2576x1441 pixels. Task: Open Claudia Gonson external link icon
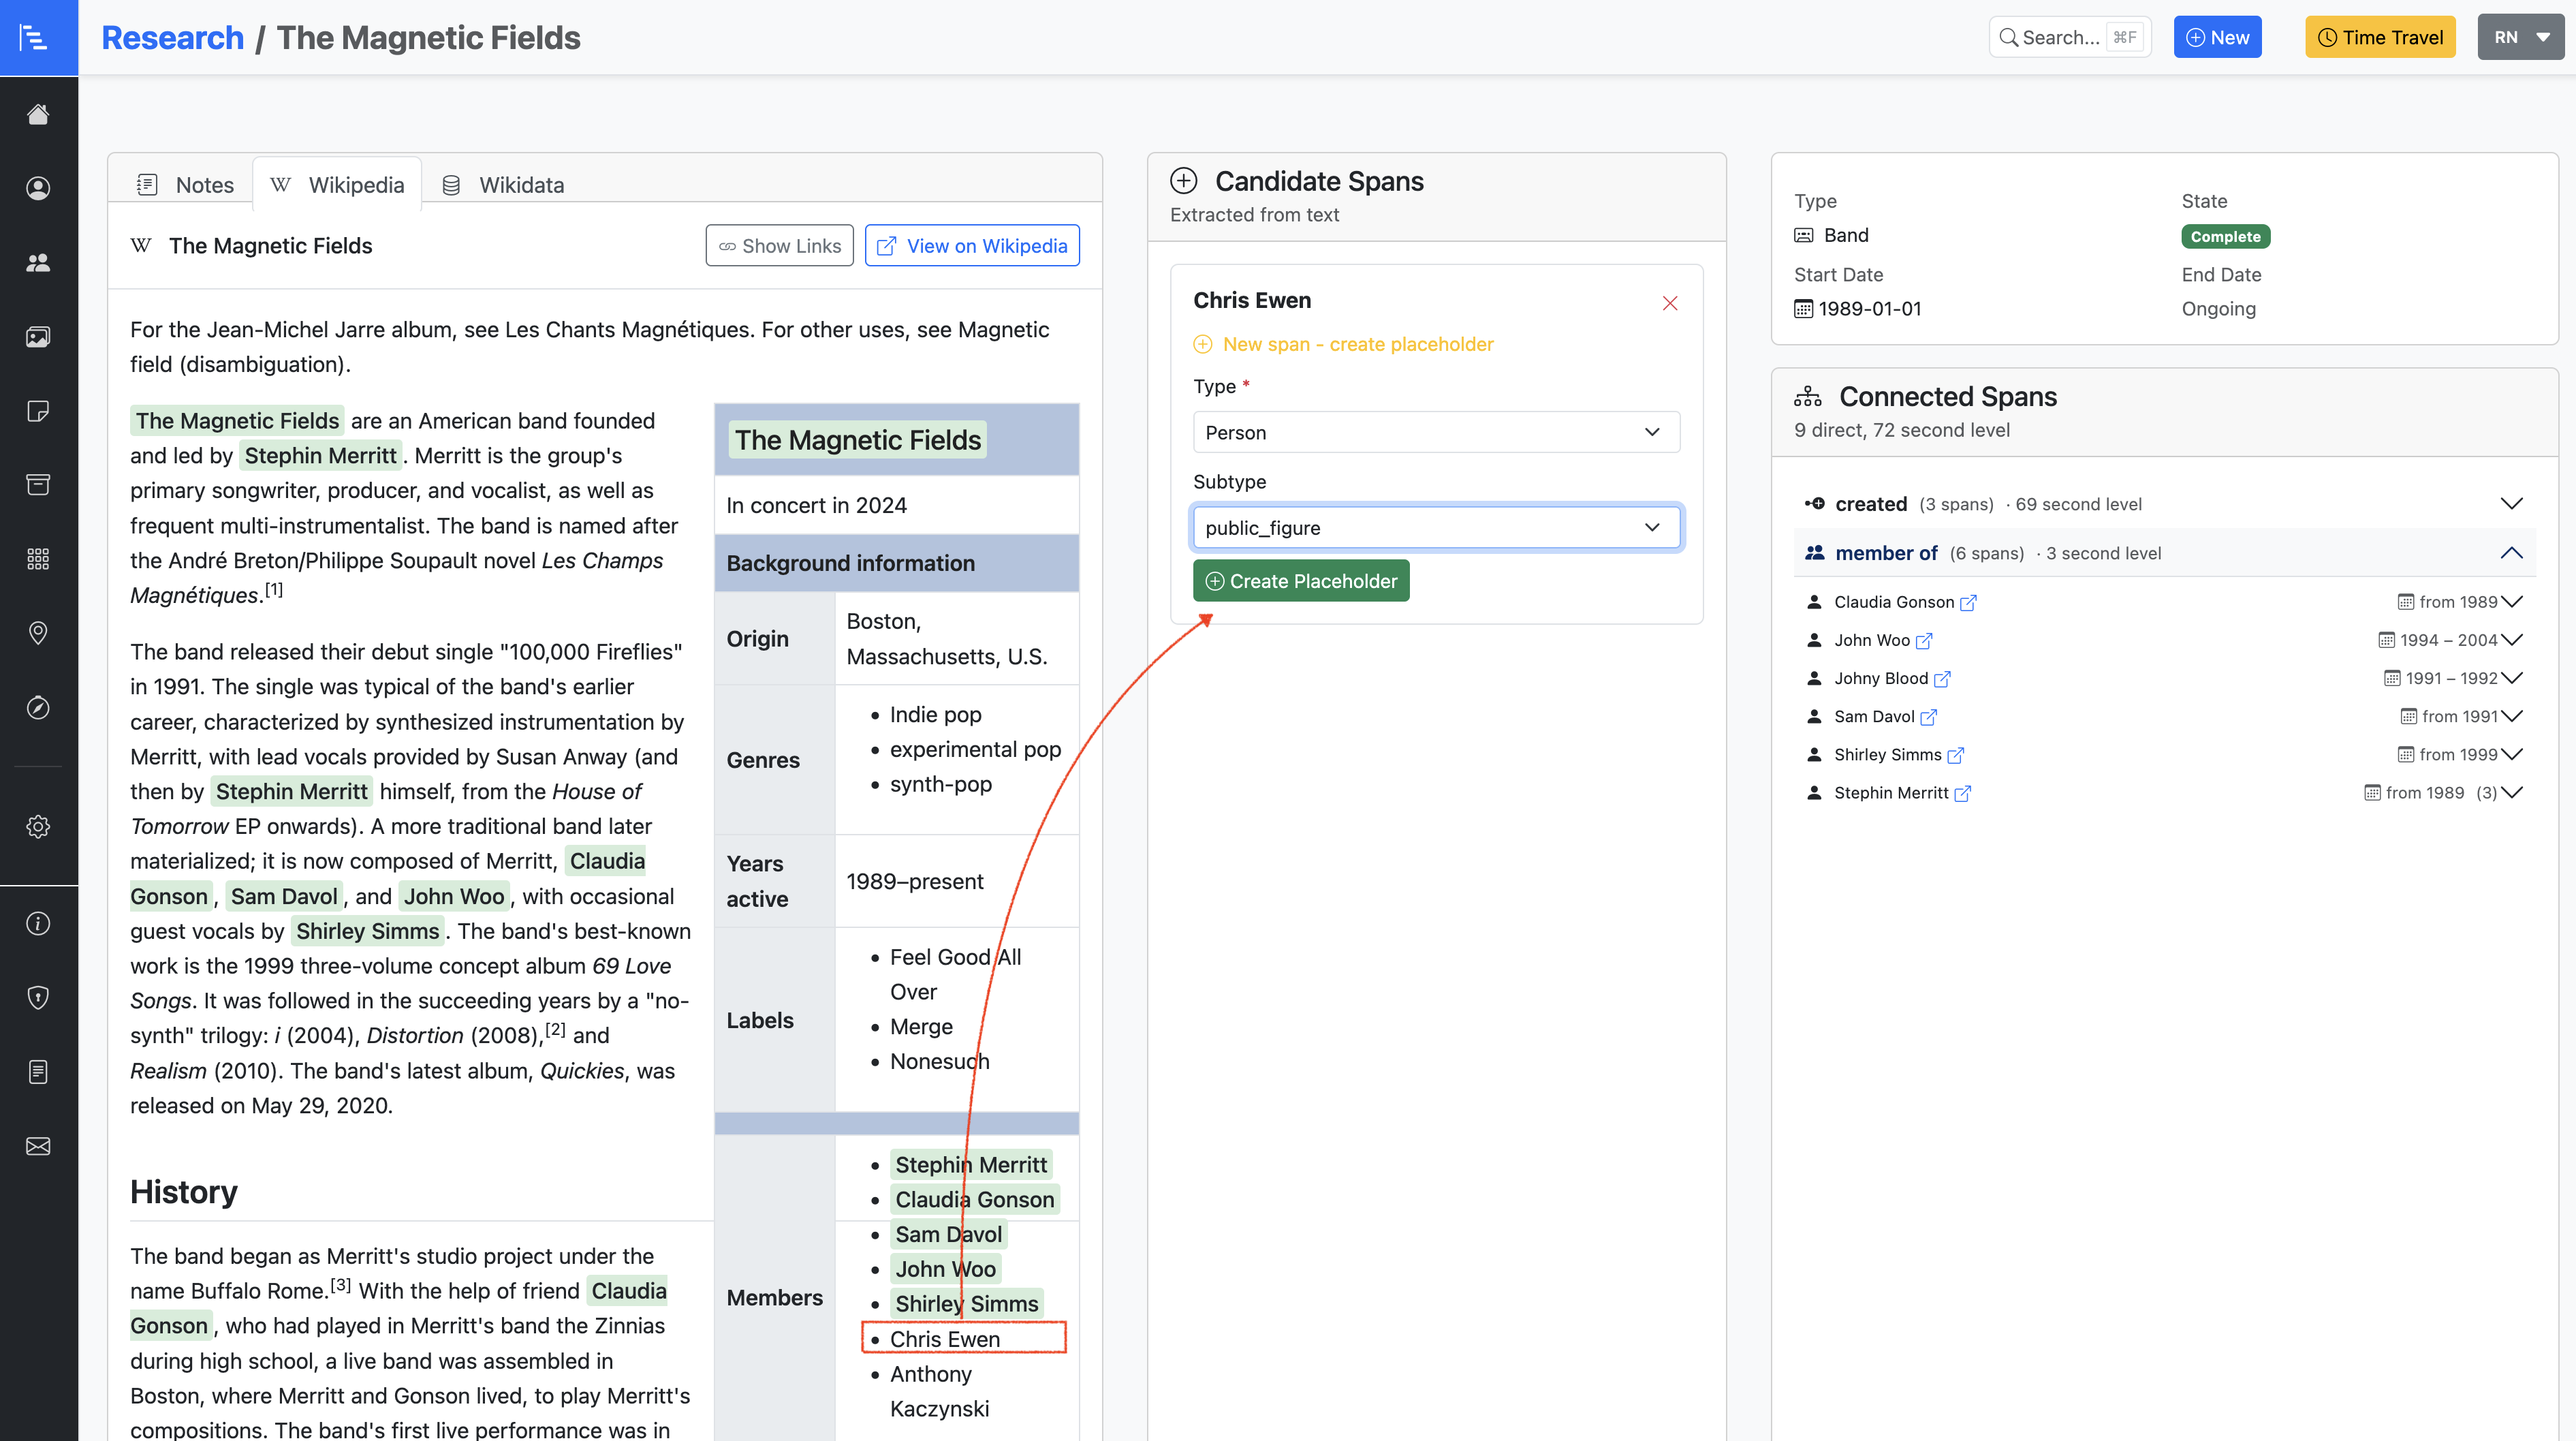(x=1968, y=602)
